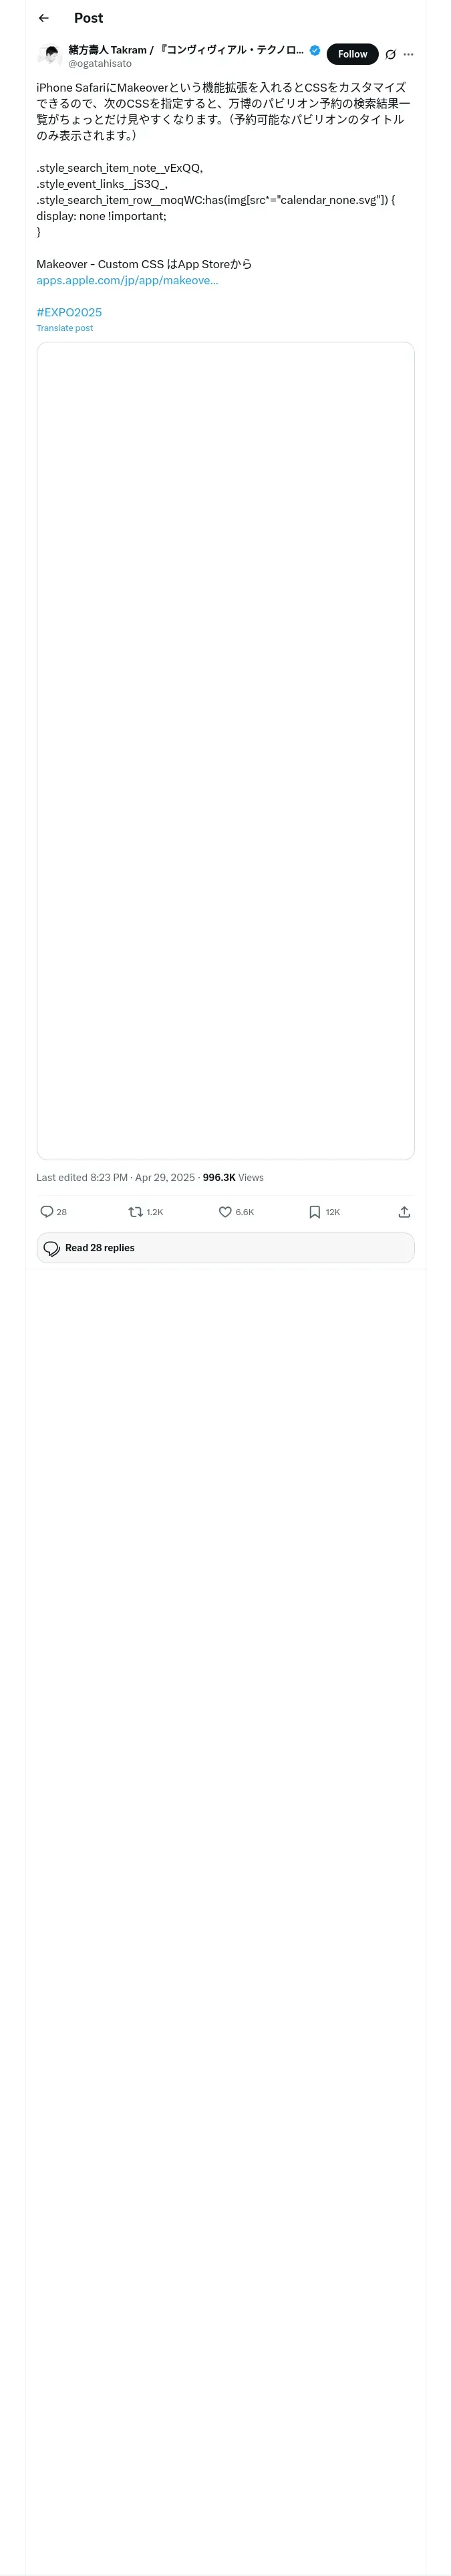Image resolution: width=451 pixels, height=2576 pixels.
Task: Open the author's profile picture
Action: 50,55
